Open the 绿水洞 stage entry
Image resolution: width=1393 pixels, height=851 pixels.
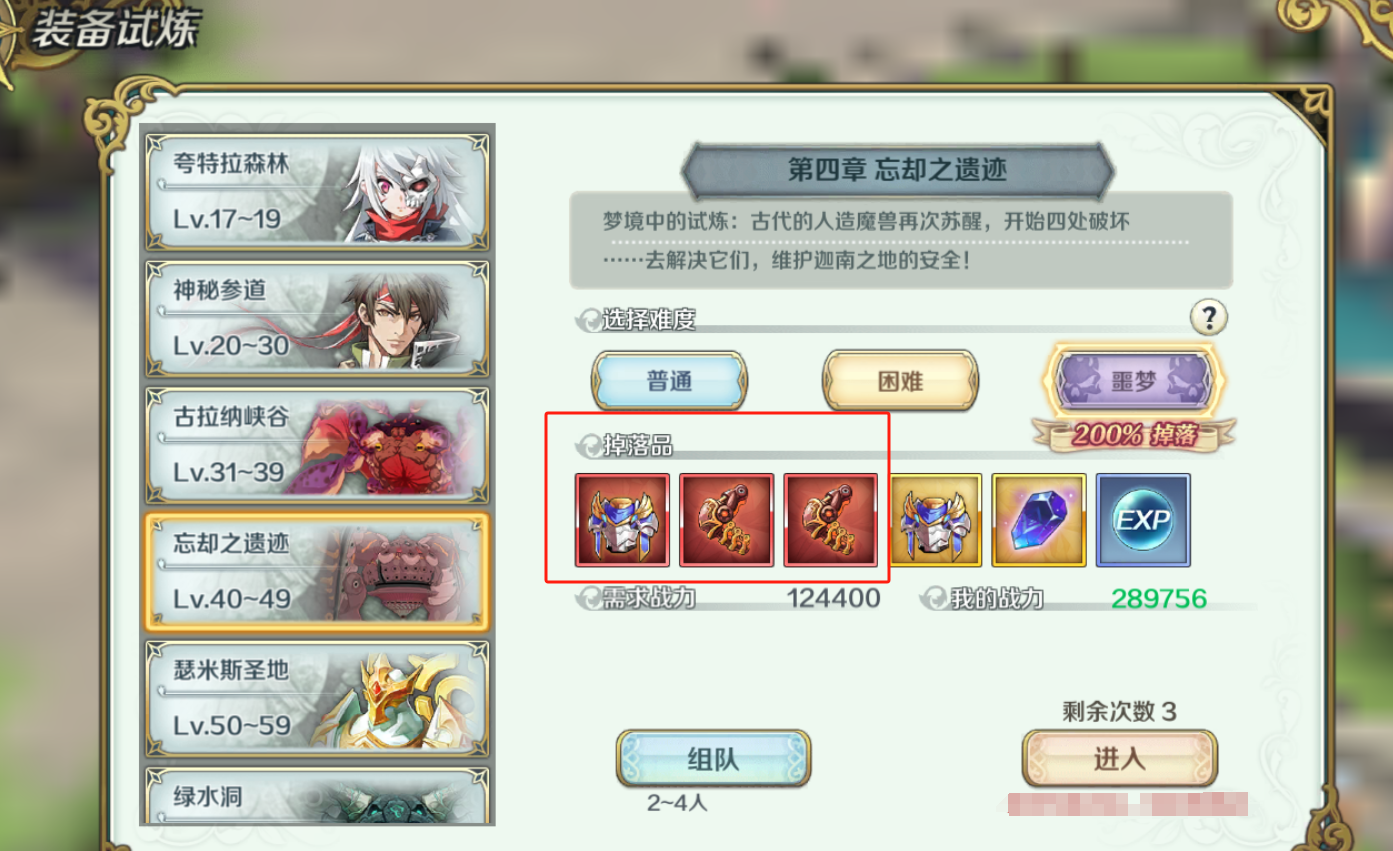click(x=317, y=796)
